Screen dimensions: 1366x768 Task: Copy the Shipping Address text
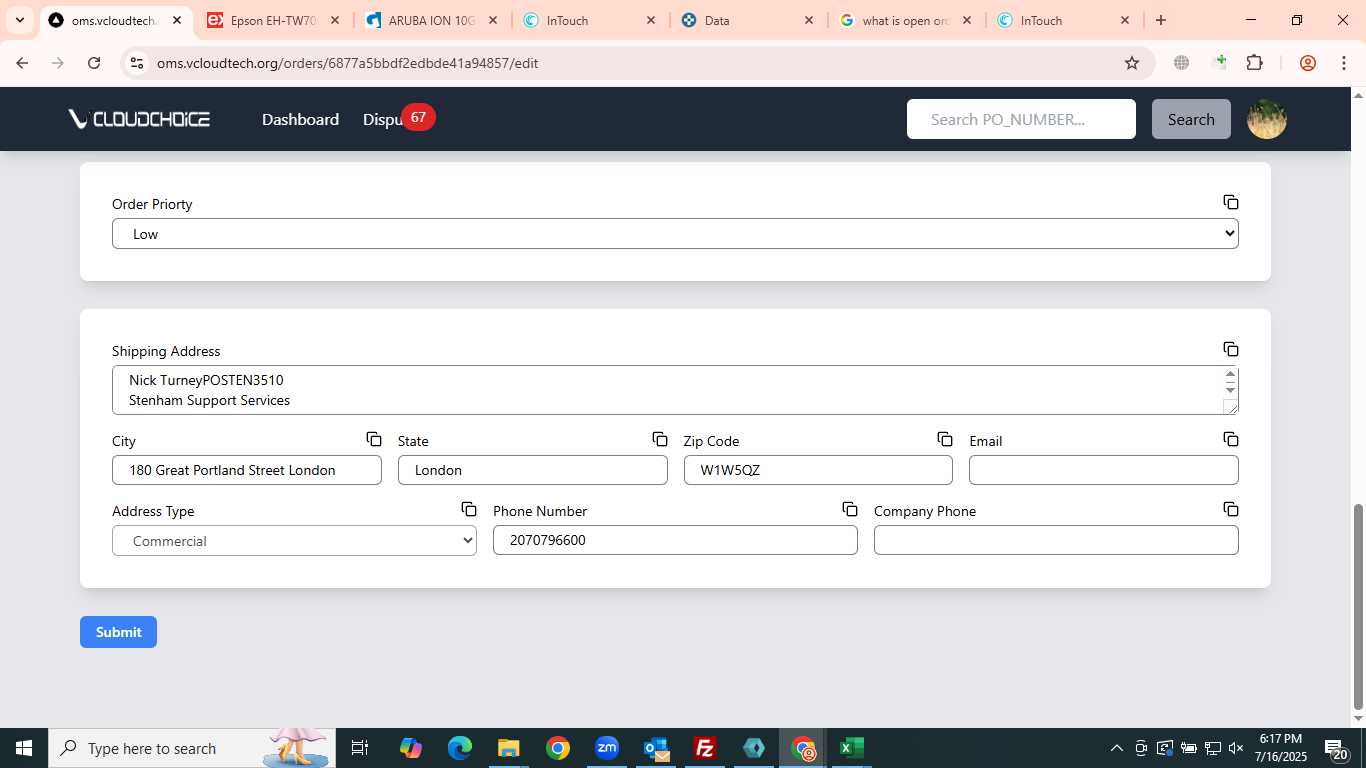pyautogui.click(x=1231, y=349)
